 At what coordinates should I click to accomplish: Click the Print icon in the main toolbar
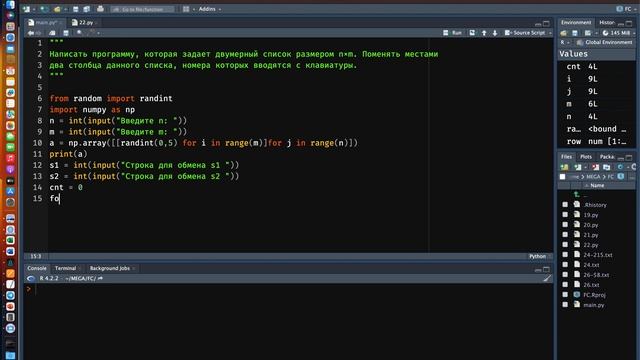pyautogui.click(x=100, y=9)
